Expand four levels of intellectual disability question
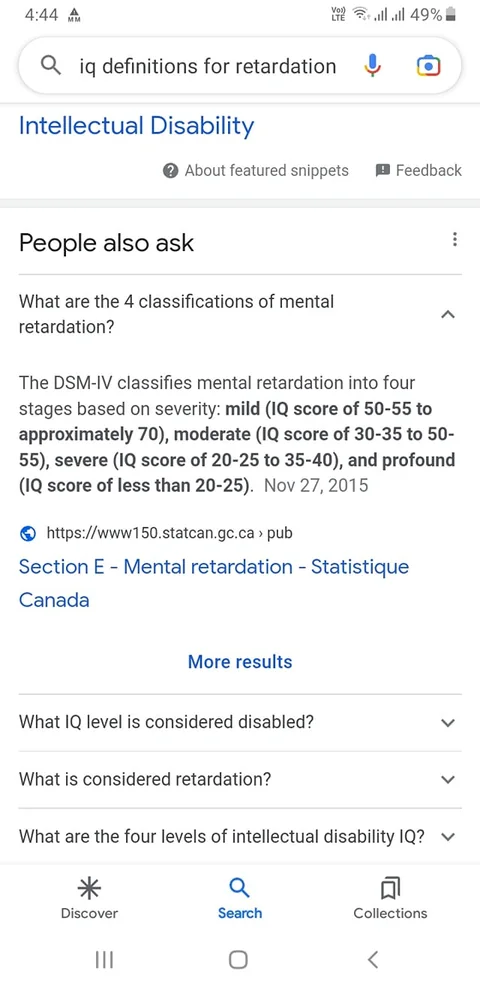The image size is (480, 986). [240, 837]
